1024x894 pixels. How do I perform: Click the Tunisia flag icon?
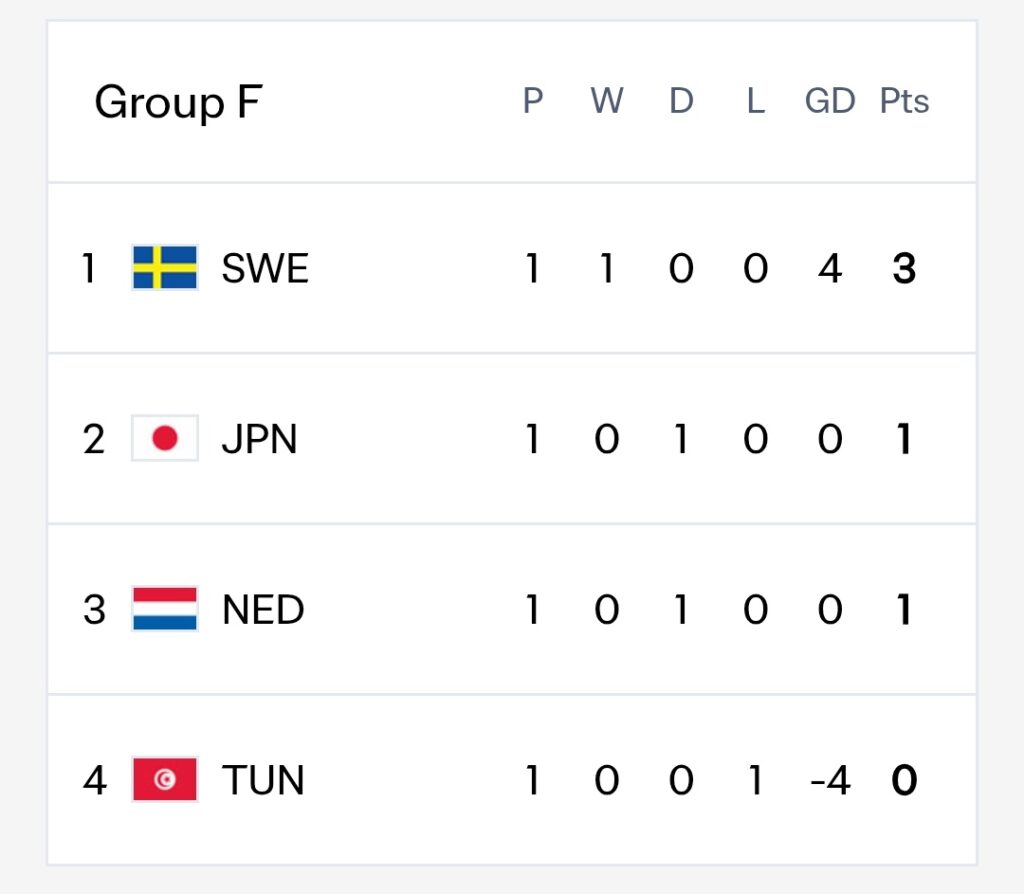[x=165, y=779]
